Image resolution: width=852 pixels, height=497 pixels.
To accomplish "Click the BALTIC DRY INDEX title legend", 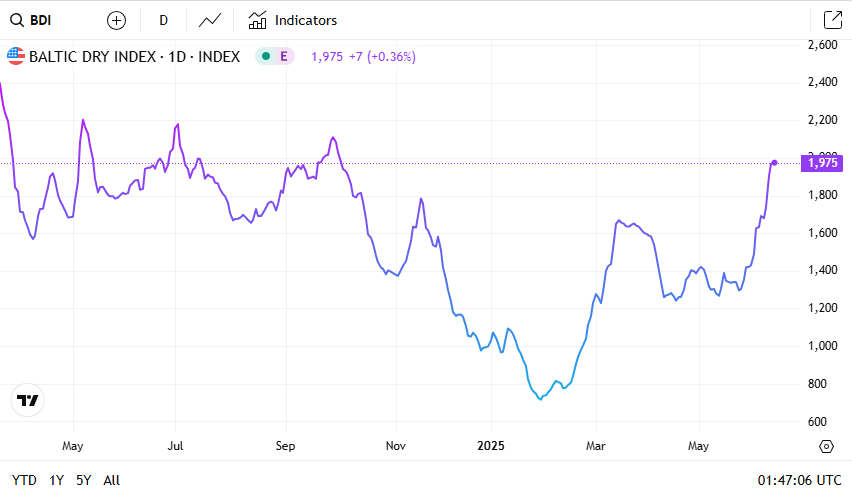I will pyautogui.click(x=133, y=57).
